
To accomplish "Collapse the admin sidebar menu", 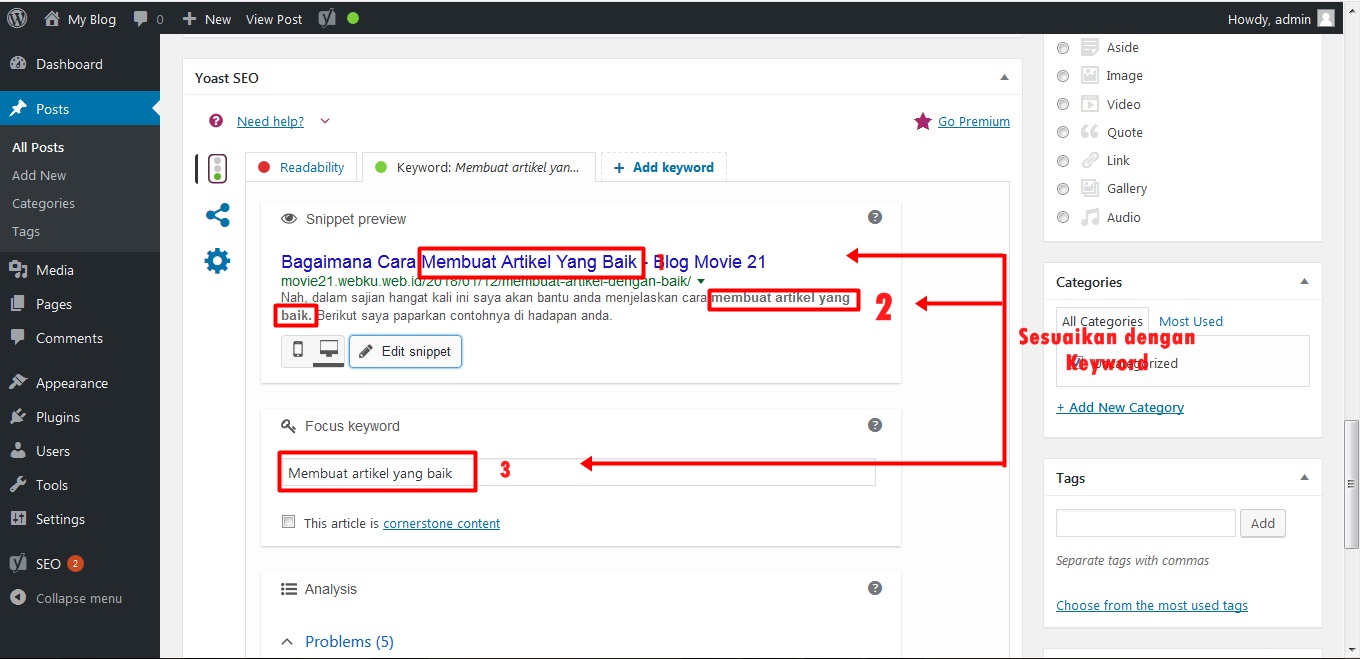I will tap(80, 598).
